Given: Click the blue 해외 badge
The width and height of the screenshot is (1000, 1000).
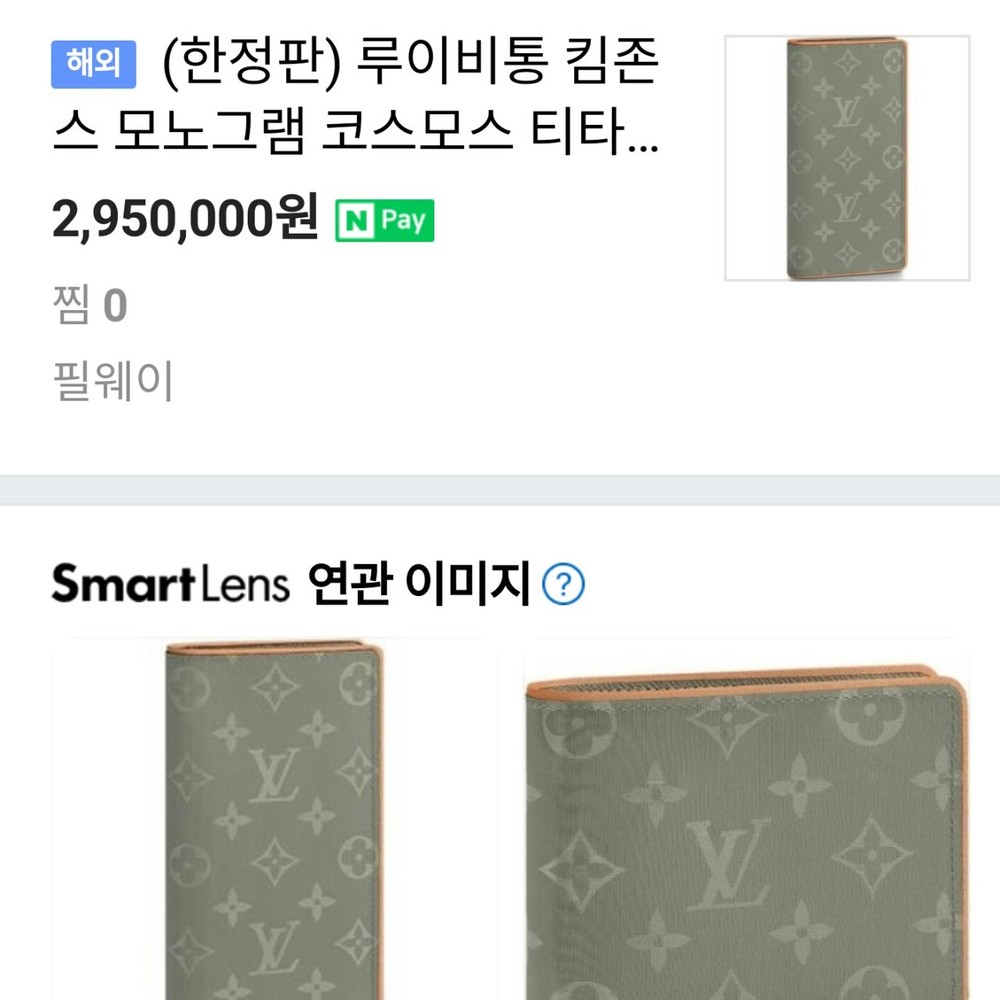Looking at the screenshot, I should tap(93, 64).
